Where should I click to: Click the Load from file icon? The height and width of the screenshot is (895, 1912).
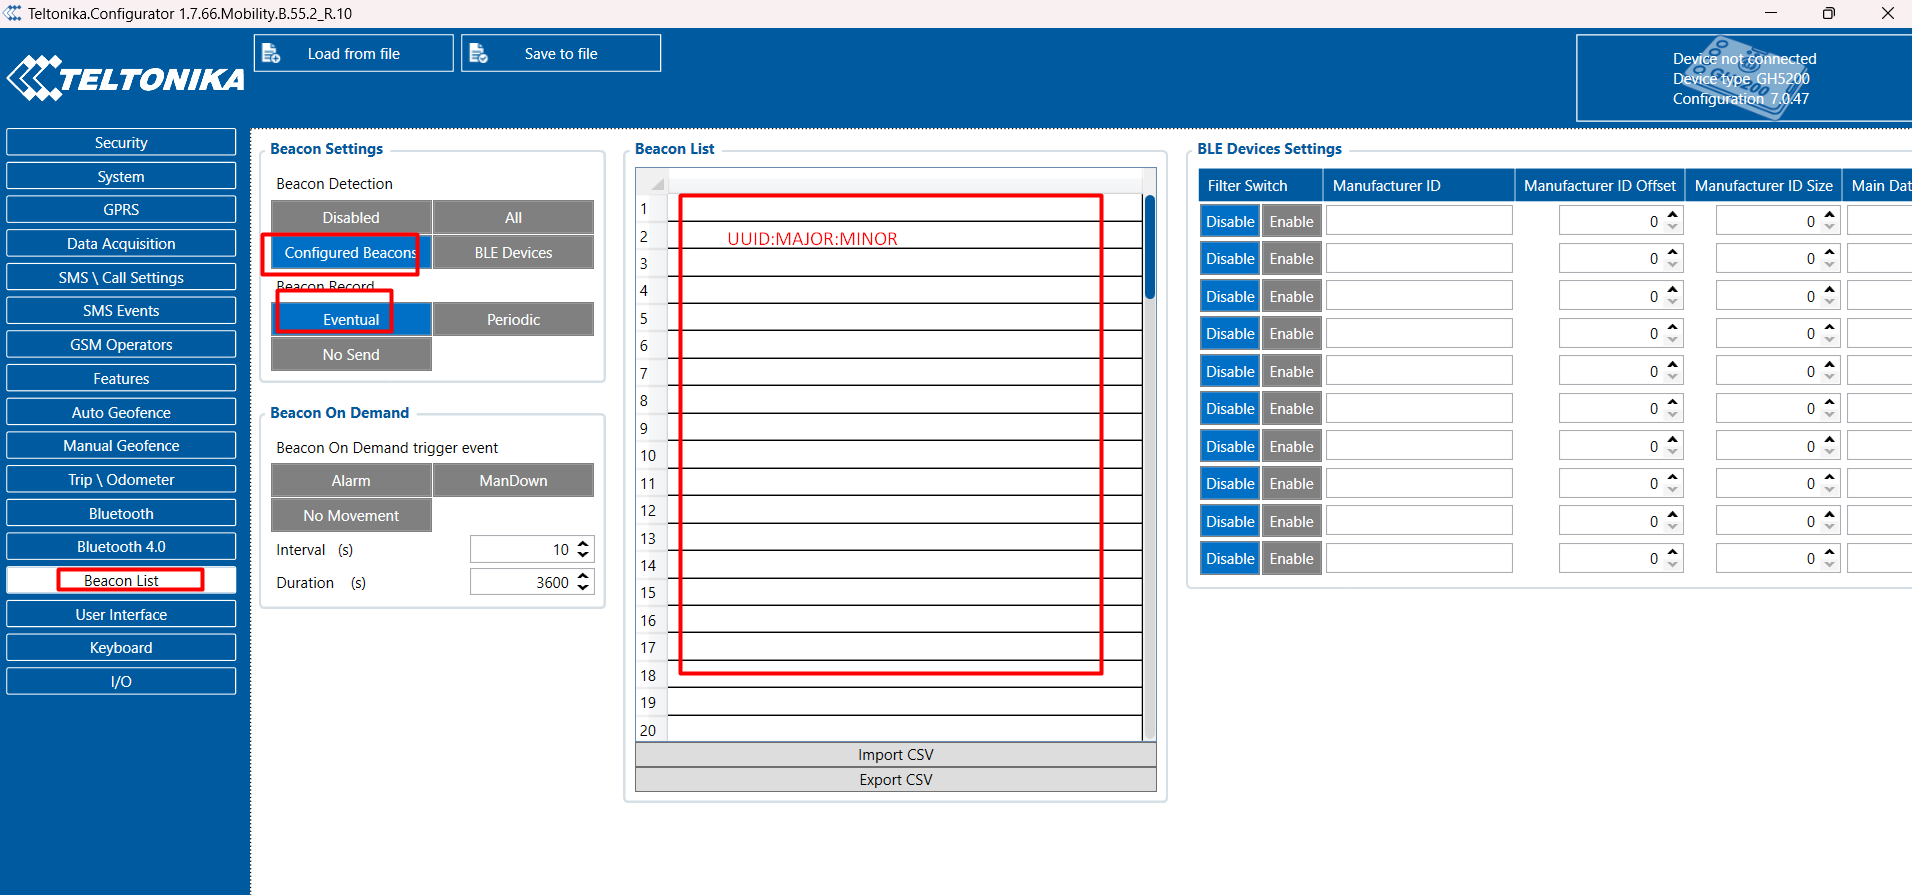point(271,54)
